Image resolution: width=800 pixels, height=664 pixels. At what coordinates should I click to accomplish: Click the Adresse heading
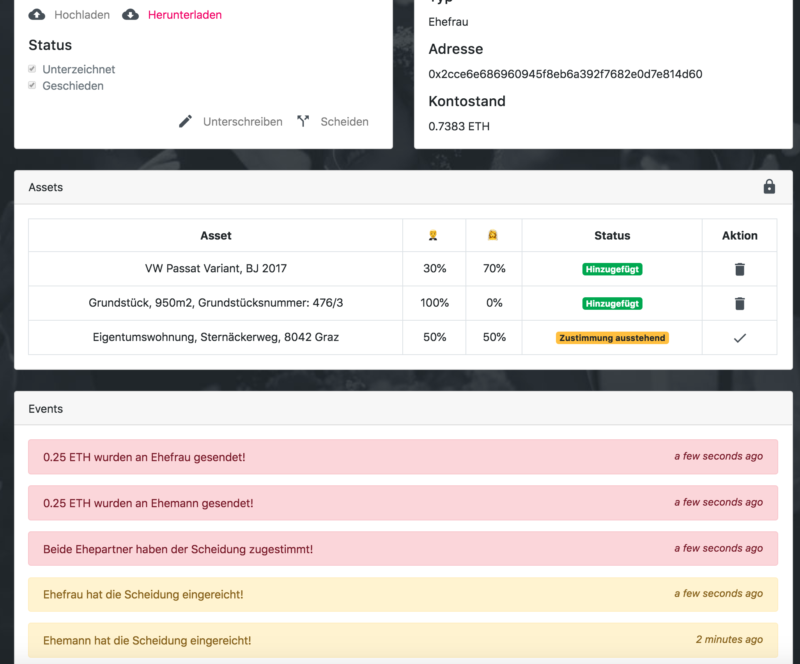click(x=456, y=49)
